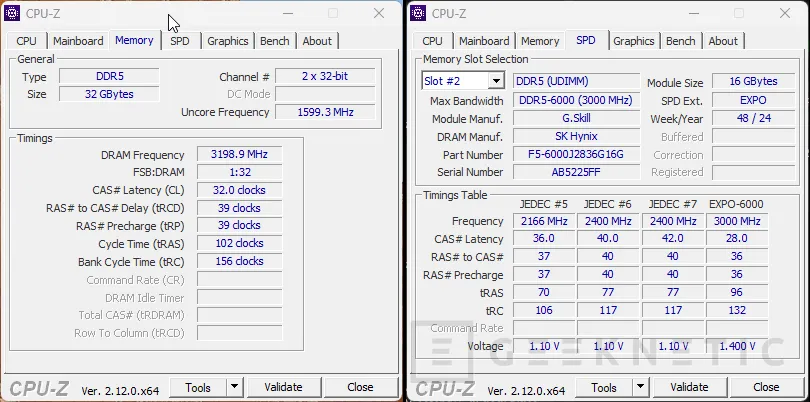Expand Tools dropdown arrow in left window

[x=235, y=387]
